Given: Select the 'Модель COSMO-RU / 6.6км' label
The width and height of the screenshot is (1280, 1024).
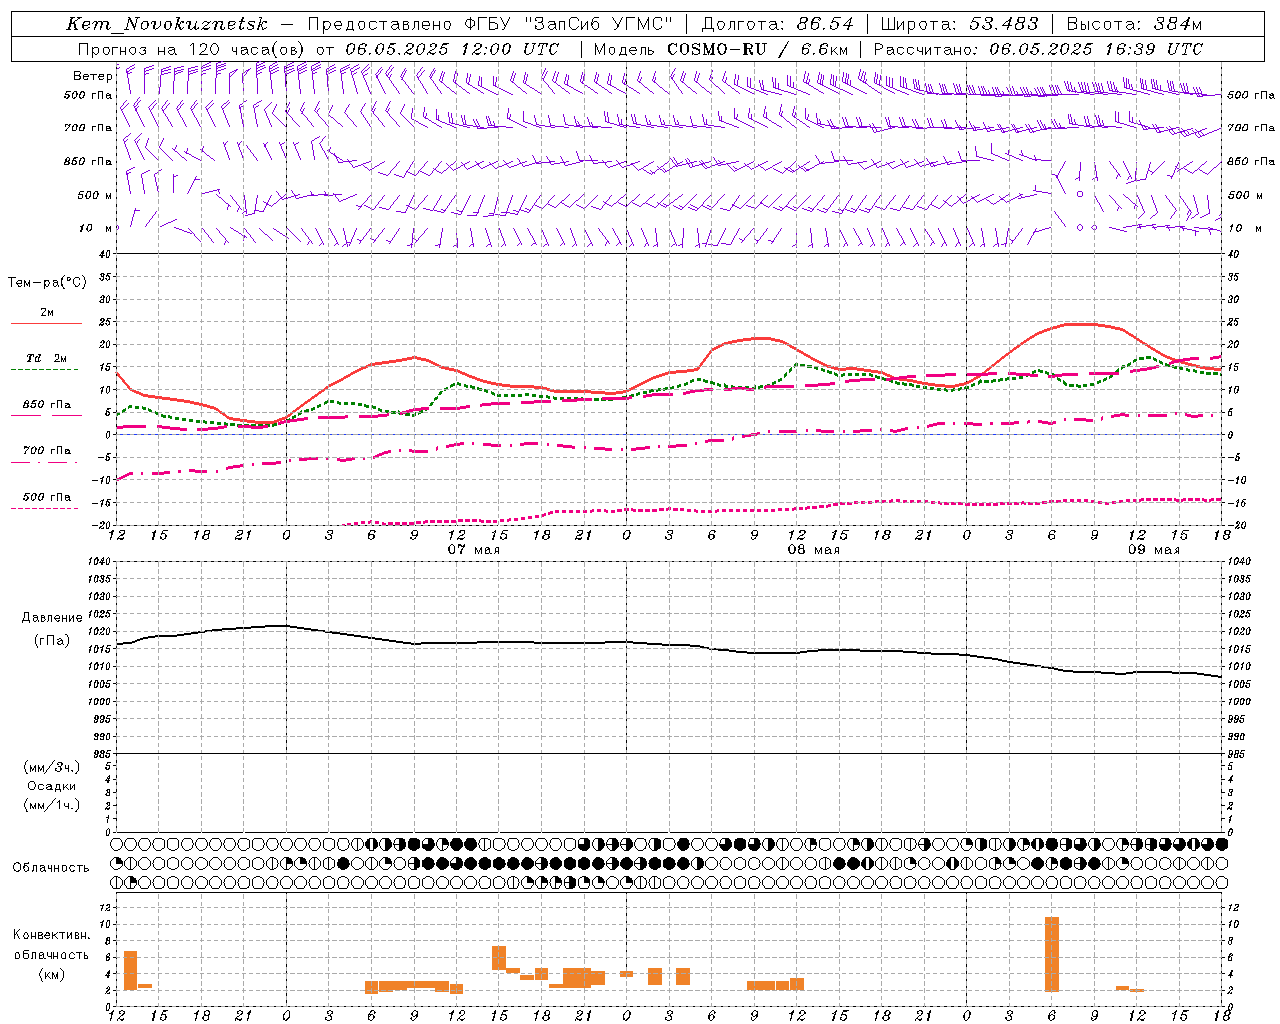Looking at the screenshot, I should coord(721,49).
